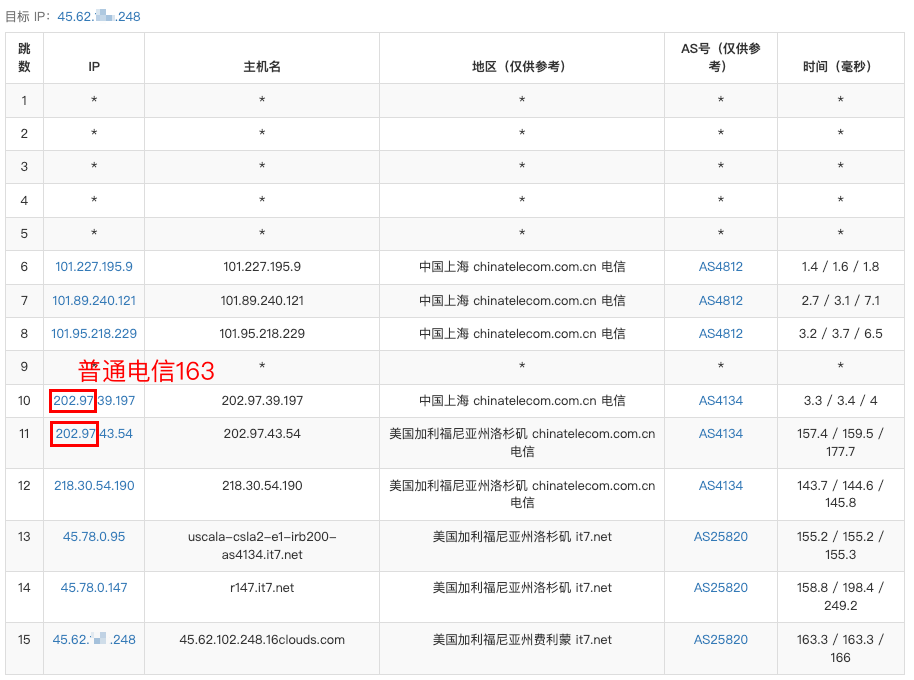Viewport: 914px width, 680px height.
Task: Open the 101.227.195.9 IP link in hop 6
Action: point(94,267)
